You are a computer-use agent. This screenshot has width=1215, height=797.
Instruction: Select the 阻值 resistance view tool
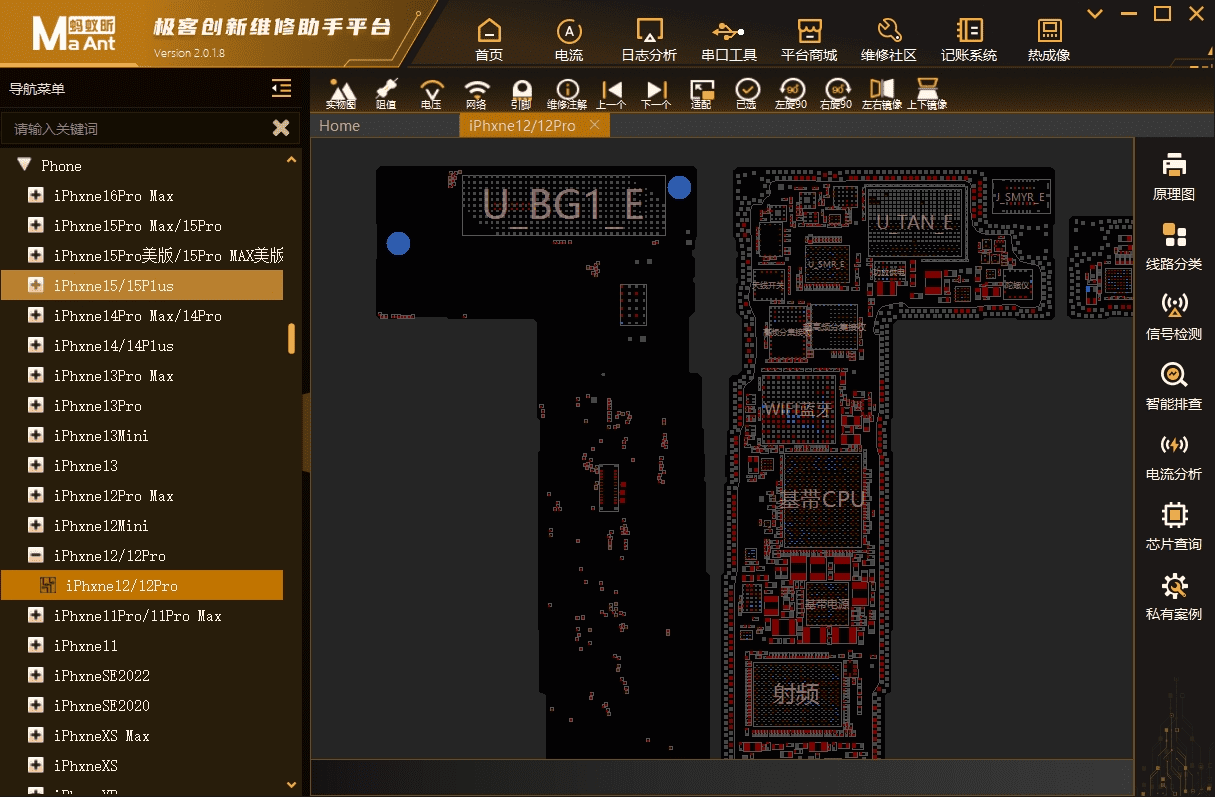(386, 94)
